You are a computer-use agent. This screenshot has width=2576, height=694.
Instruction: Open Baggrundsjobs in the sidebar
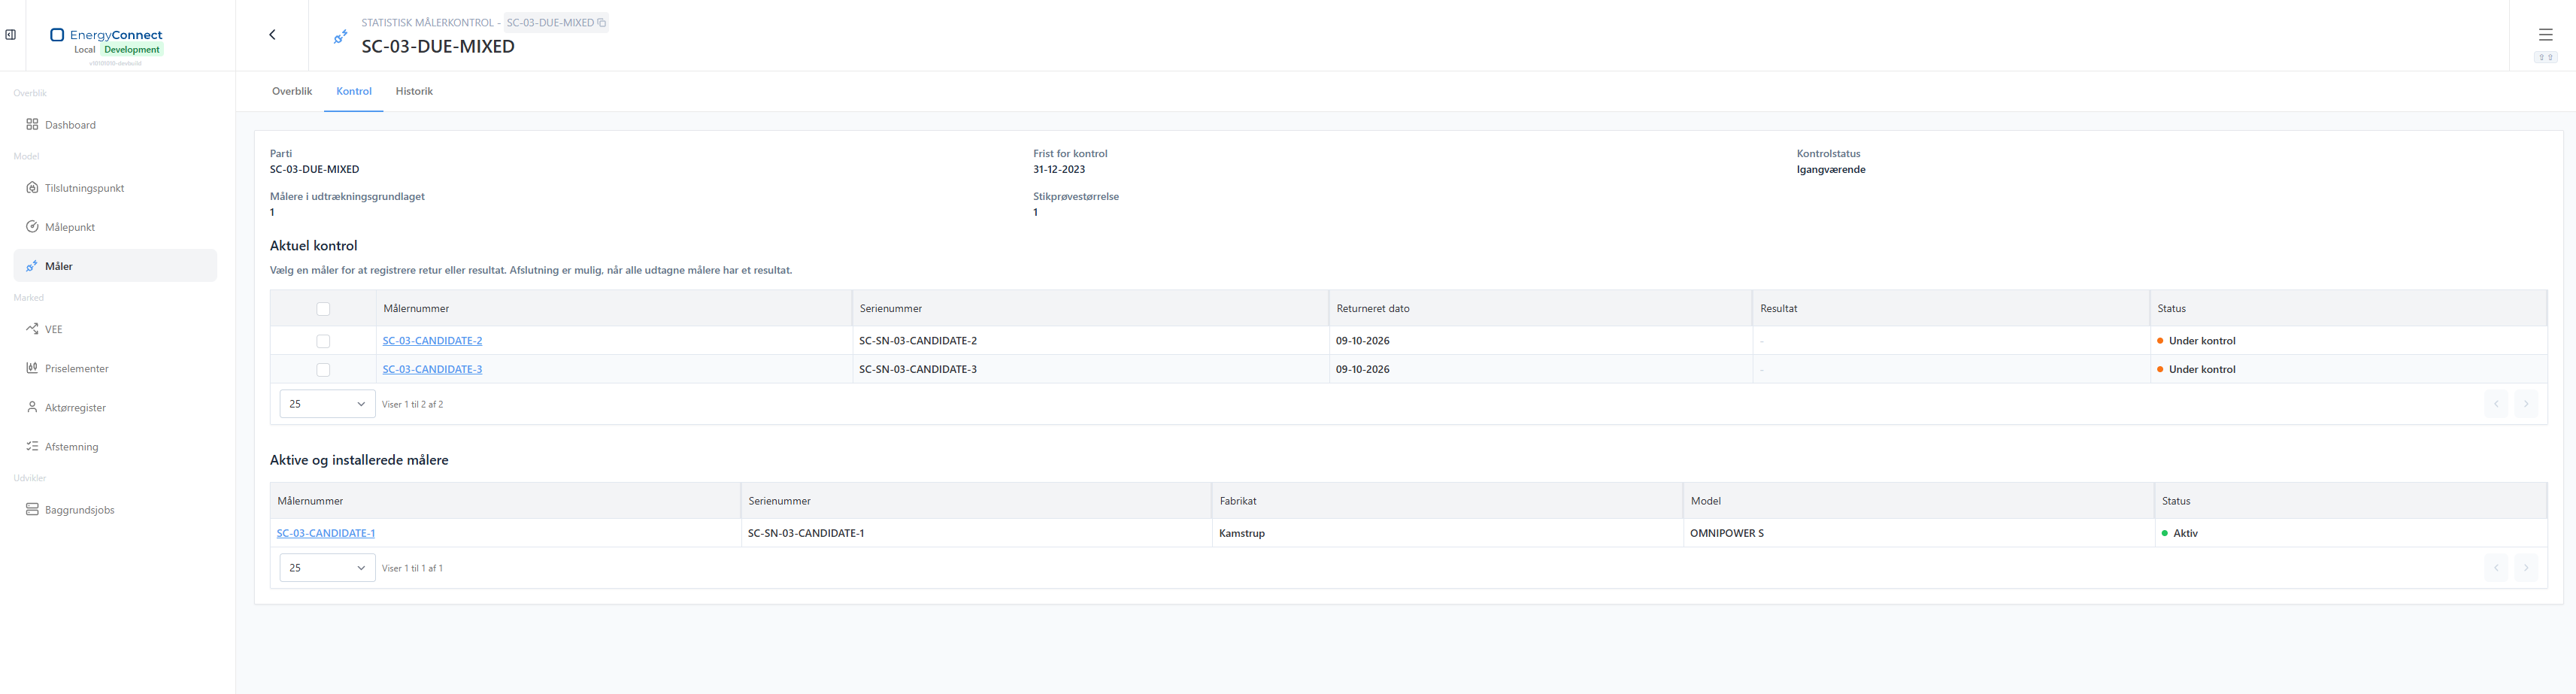click(115, 510)
